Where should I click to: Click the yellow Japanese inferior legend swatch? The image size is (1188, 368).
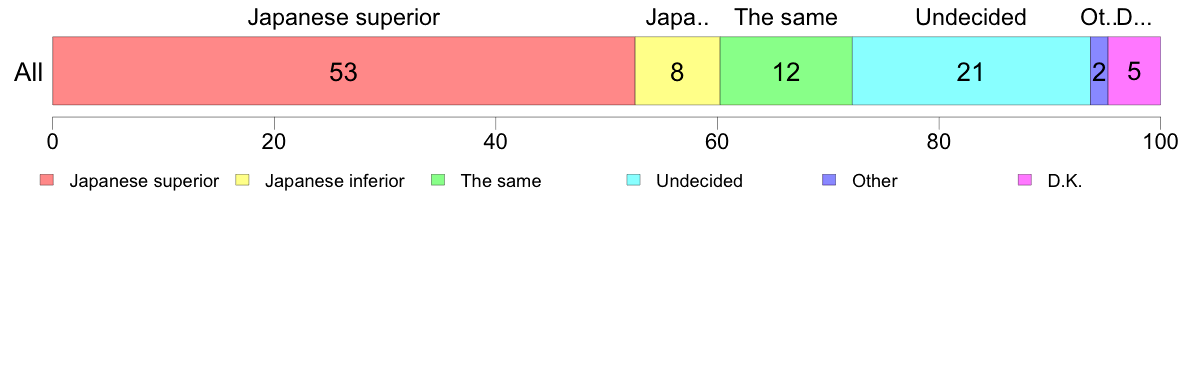tap(241, 181)
